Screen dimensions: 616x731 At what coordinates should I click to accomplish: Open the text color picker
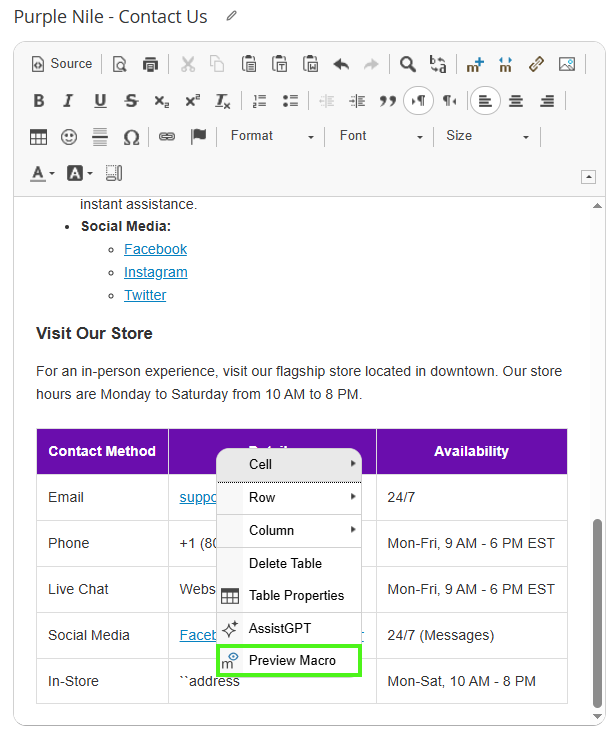pyautogui.click(x=42, y=173)
